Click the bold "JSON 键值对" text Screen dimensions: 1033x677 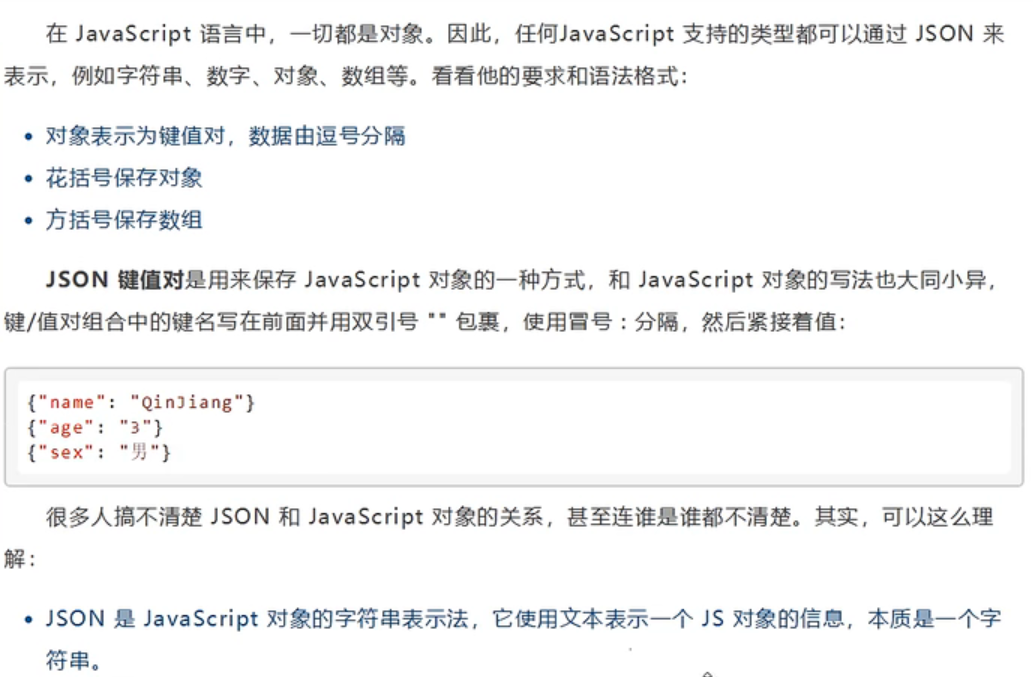(115, 281)
